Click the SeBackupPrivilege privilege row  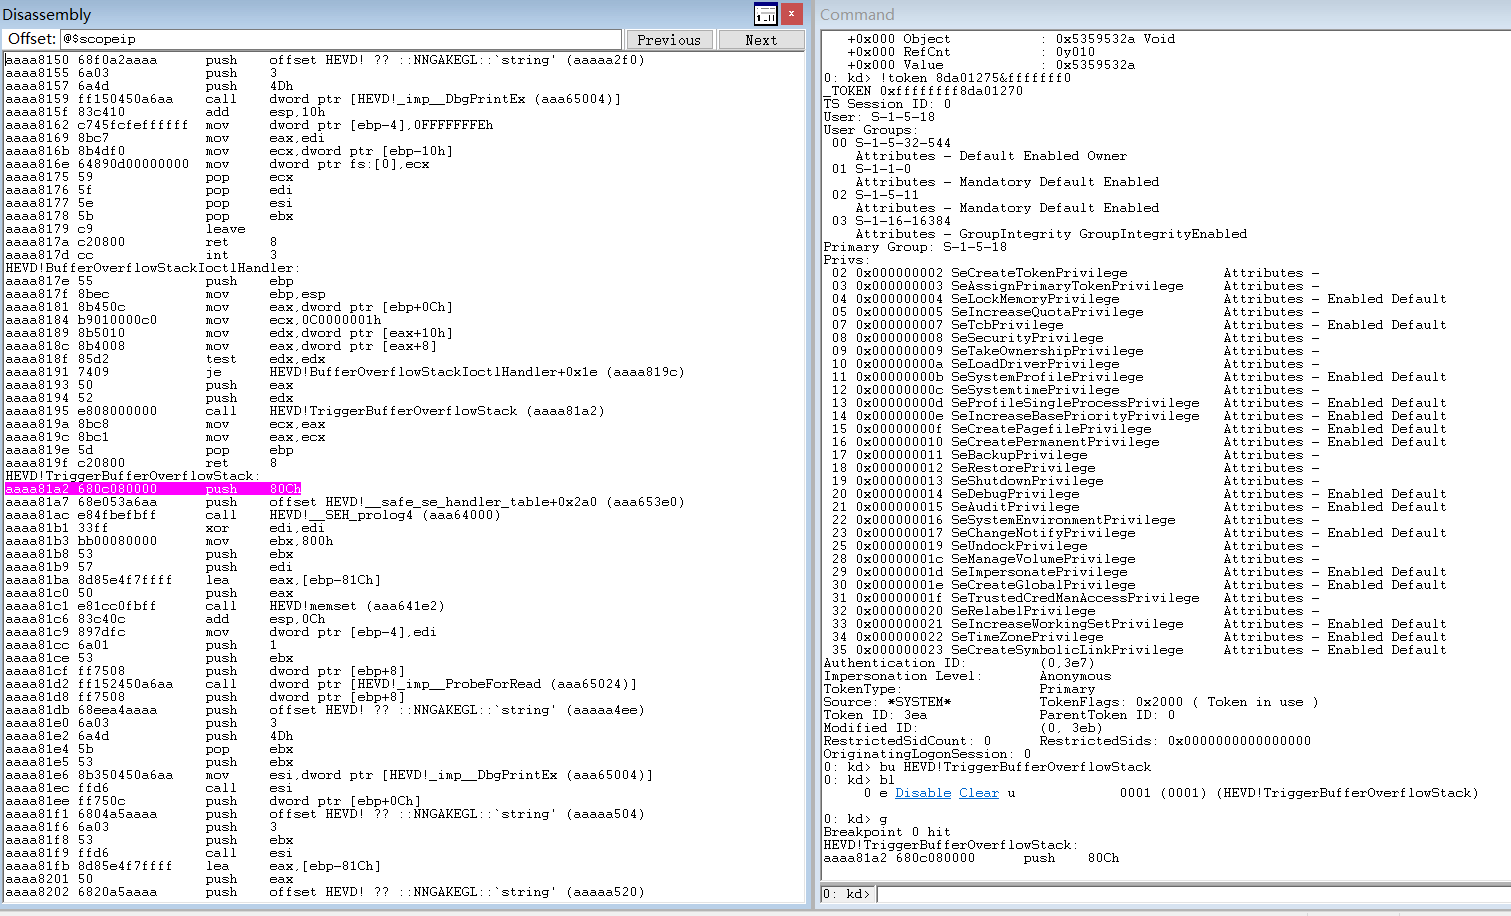1075,455
